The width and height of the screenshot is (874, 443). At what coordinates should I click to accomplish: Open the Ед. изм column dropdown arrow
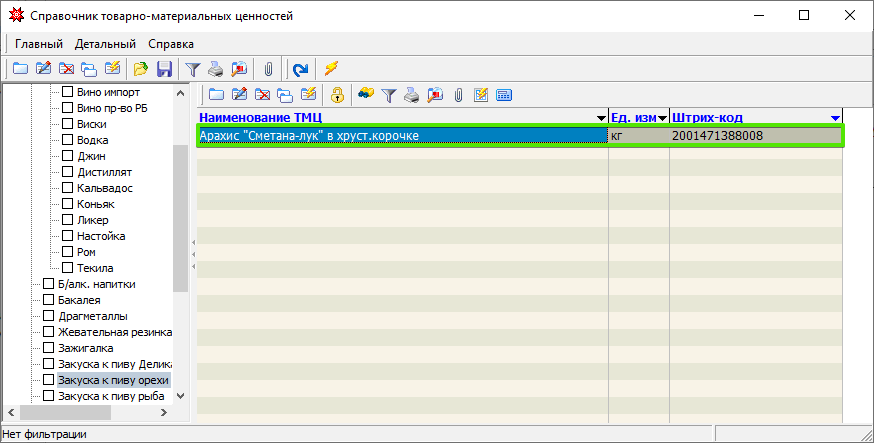click(662, 118)
